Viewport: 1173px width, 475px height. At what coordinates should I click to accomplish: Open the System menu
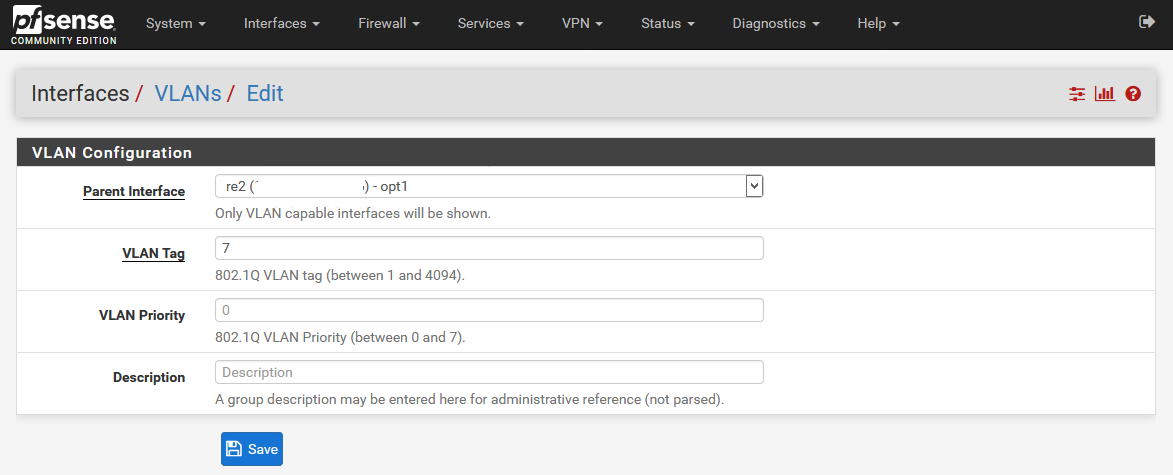coord(175,23)
